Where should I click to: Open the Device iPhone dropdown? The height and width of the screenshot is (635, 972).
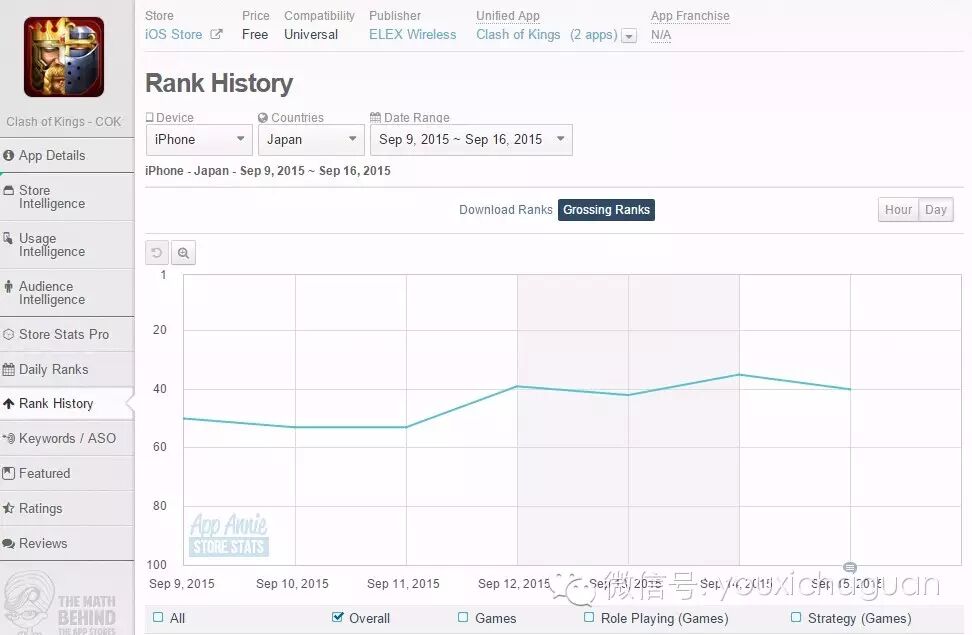199,139
